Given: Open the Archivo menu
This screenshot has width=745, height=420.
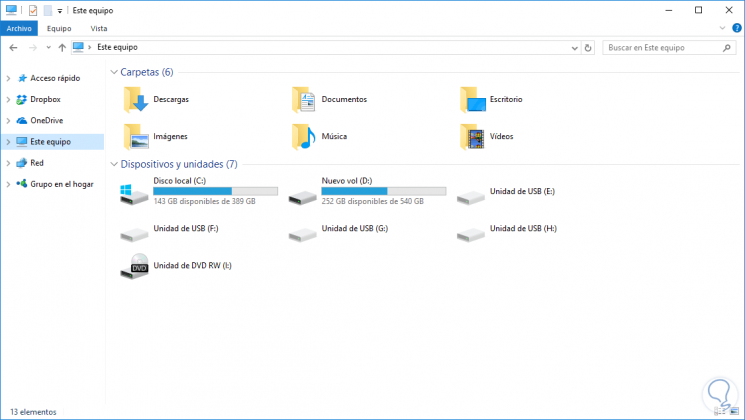Looking at the screenshot, I should 19,29.
